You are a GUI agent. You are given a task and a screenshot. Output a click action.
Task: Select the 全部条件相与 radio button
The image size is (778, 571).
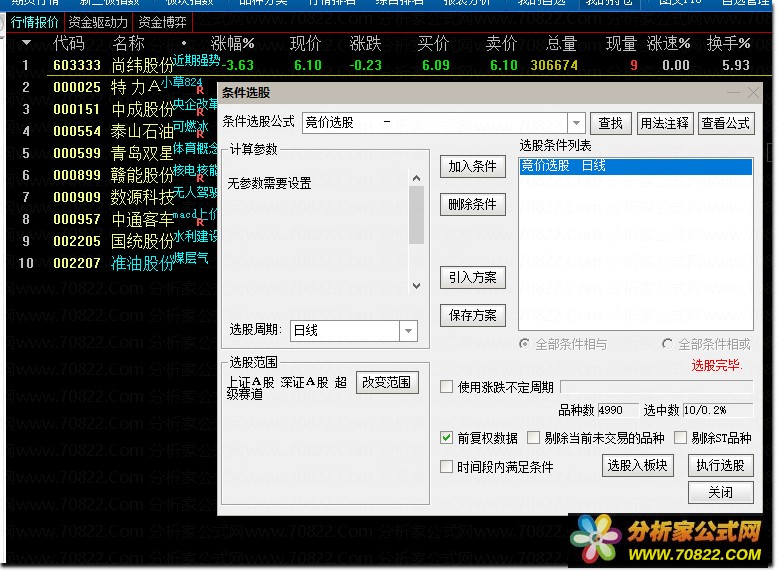524,344
